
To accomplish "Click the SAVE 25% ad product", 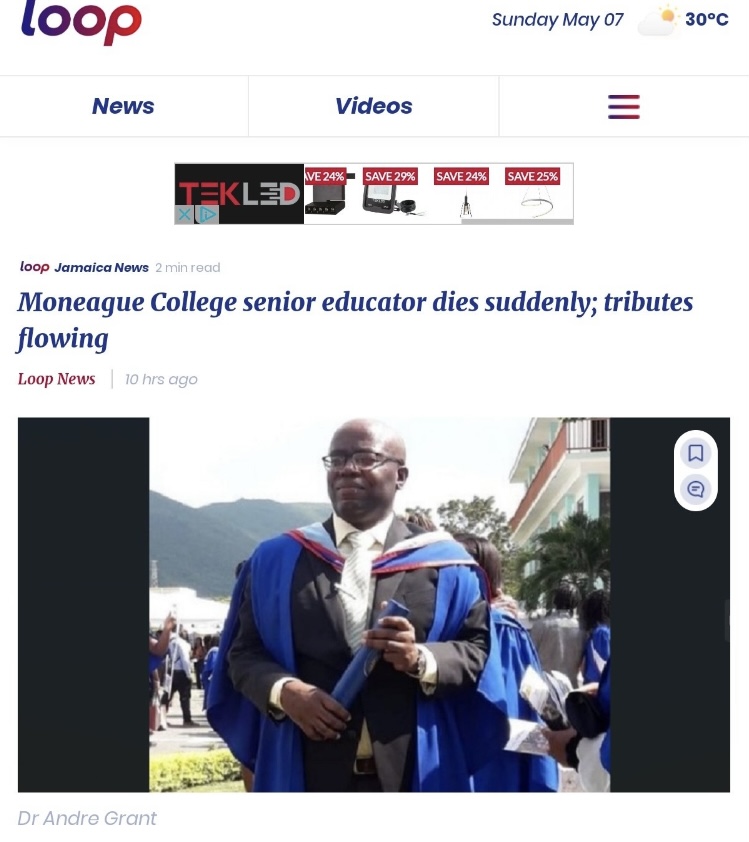I will coord(533,193).
